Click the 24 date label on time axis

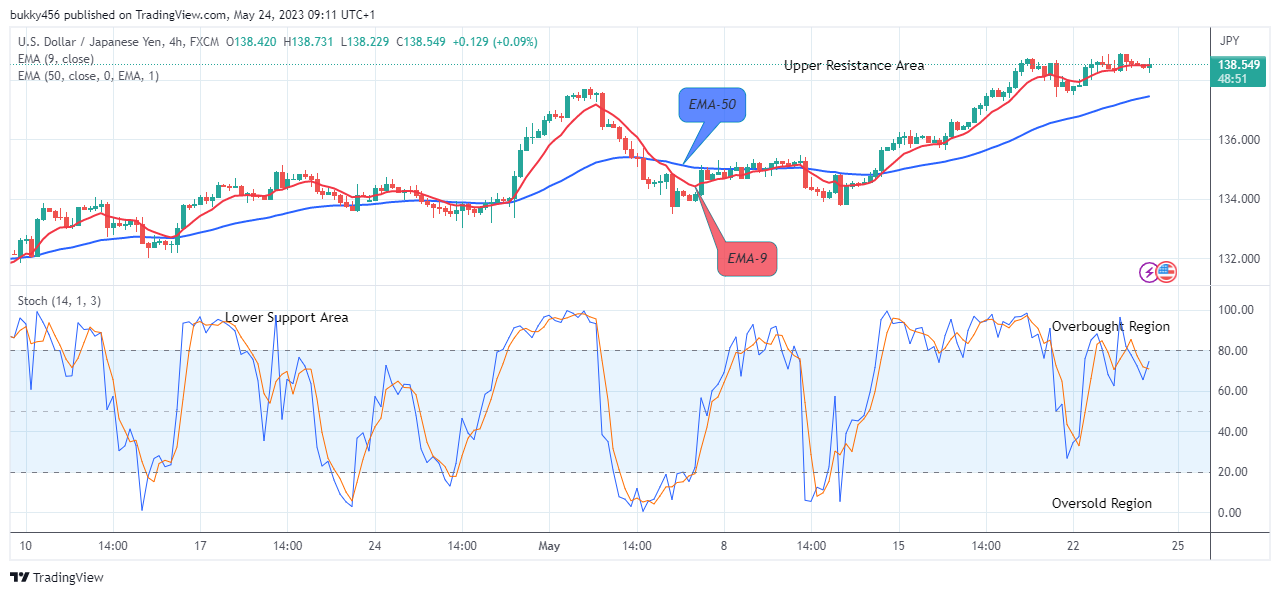[375, 546]
